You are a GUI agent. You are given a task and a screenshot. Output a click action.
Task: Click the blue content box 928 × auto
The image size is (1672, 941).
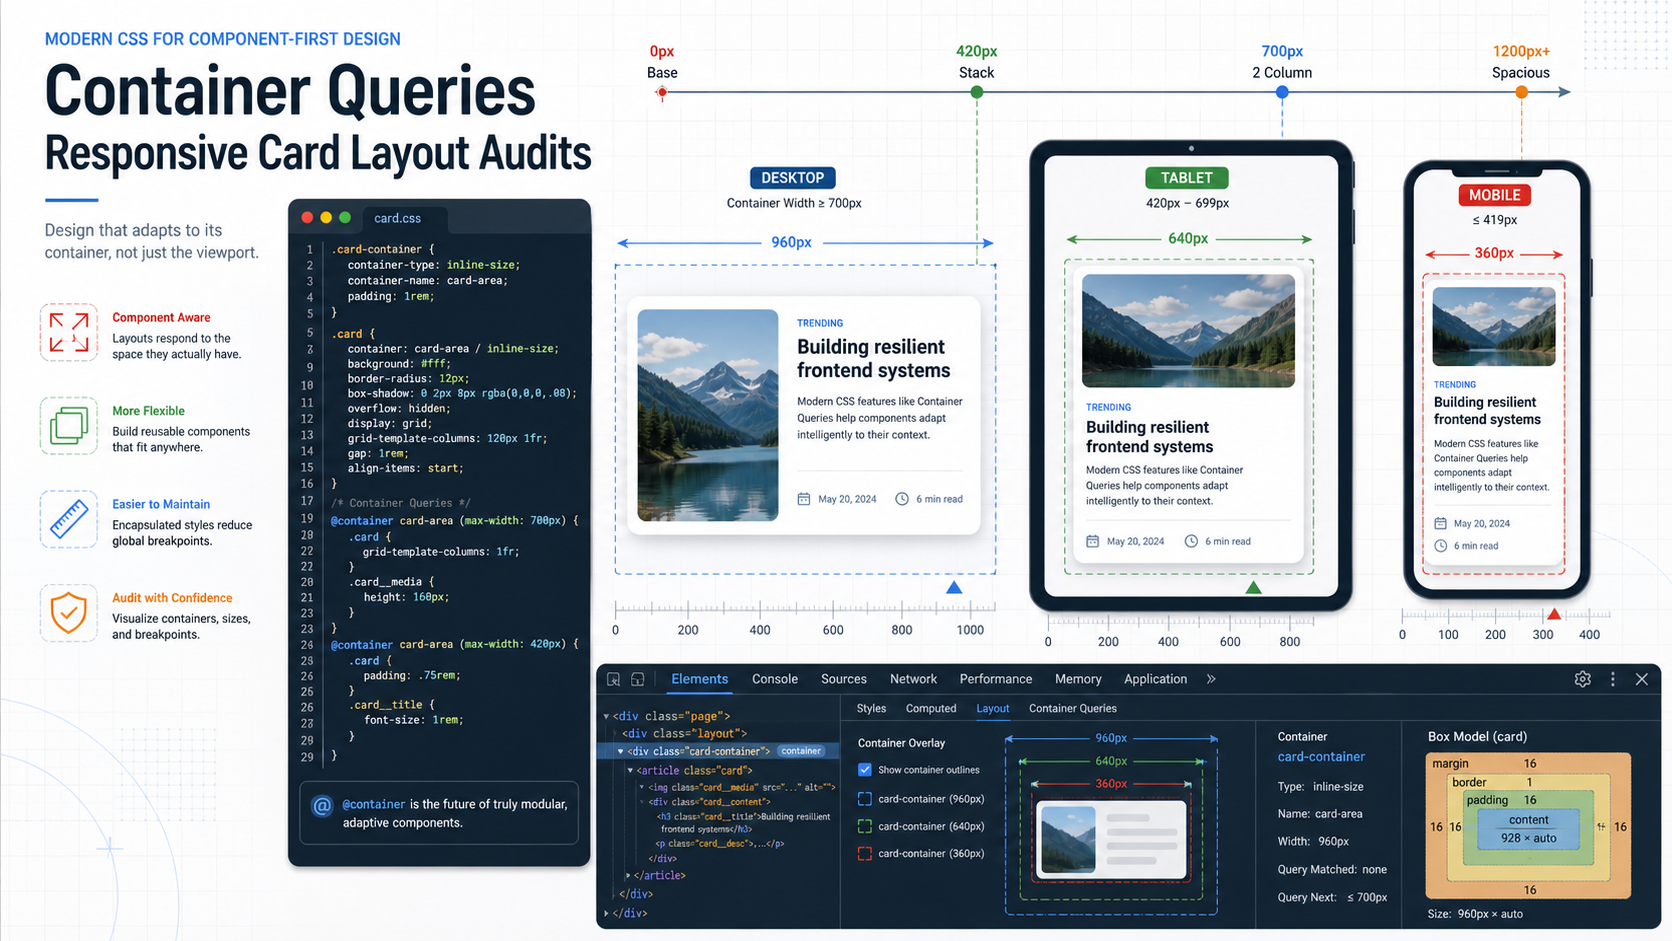(x=1528, y=829)
